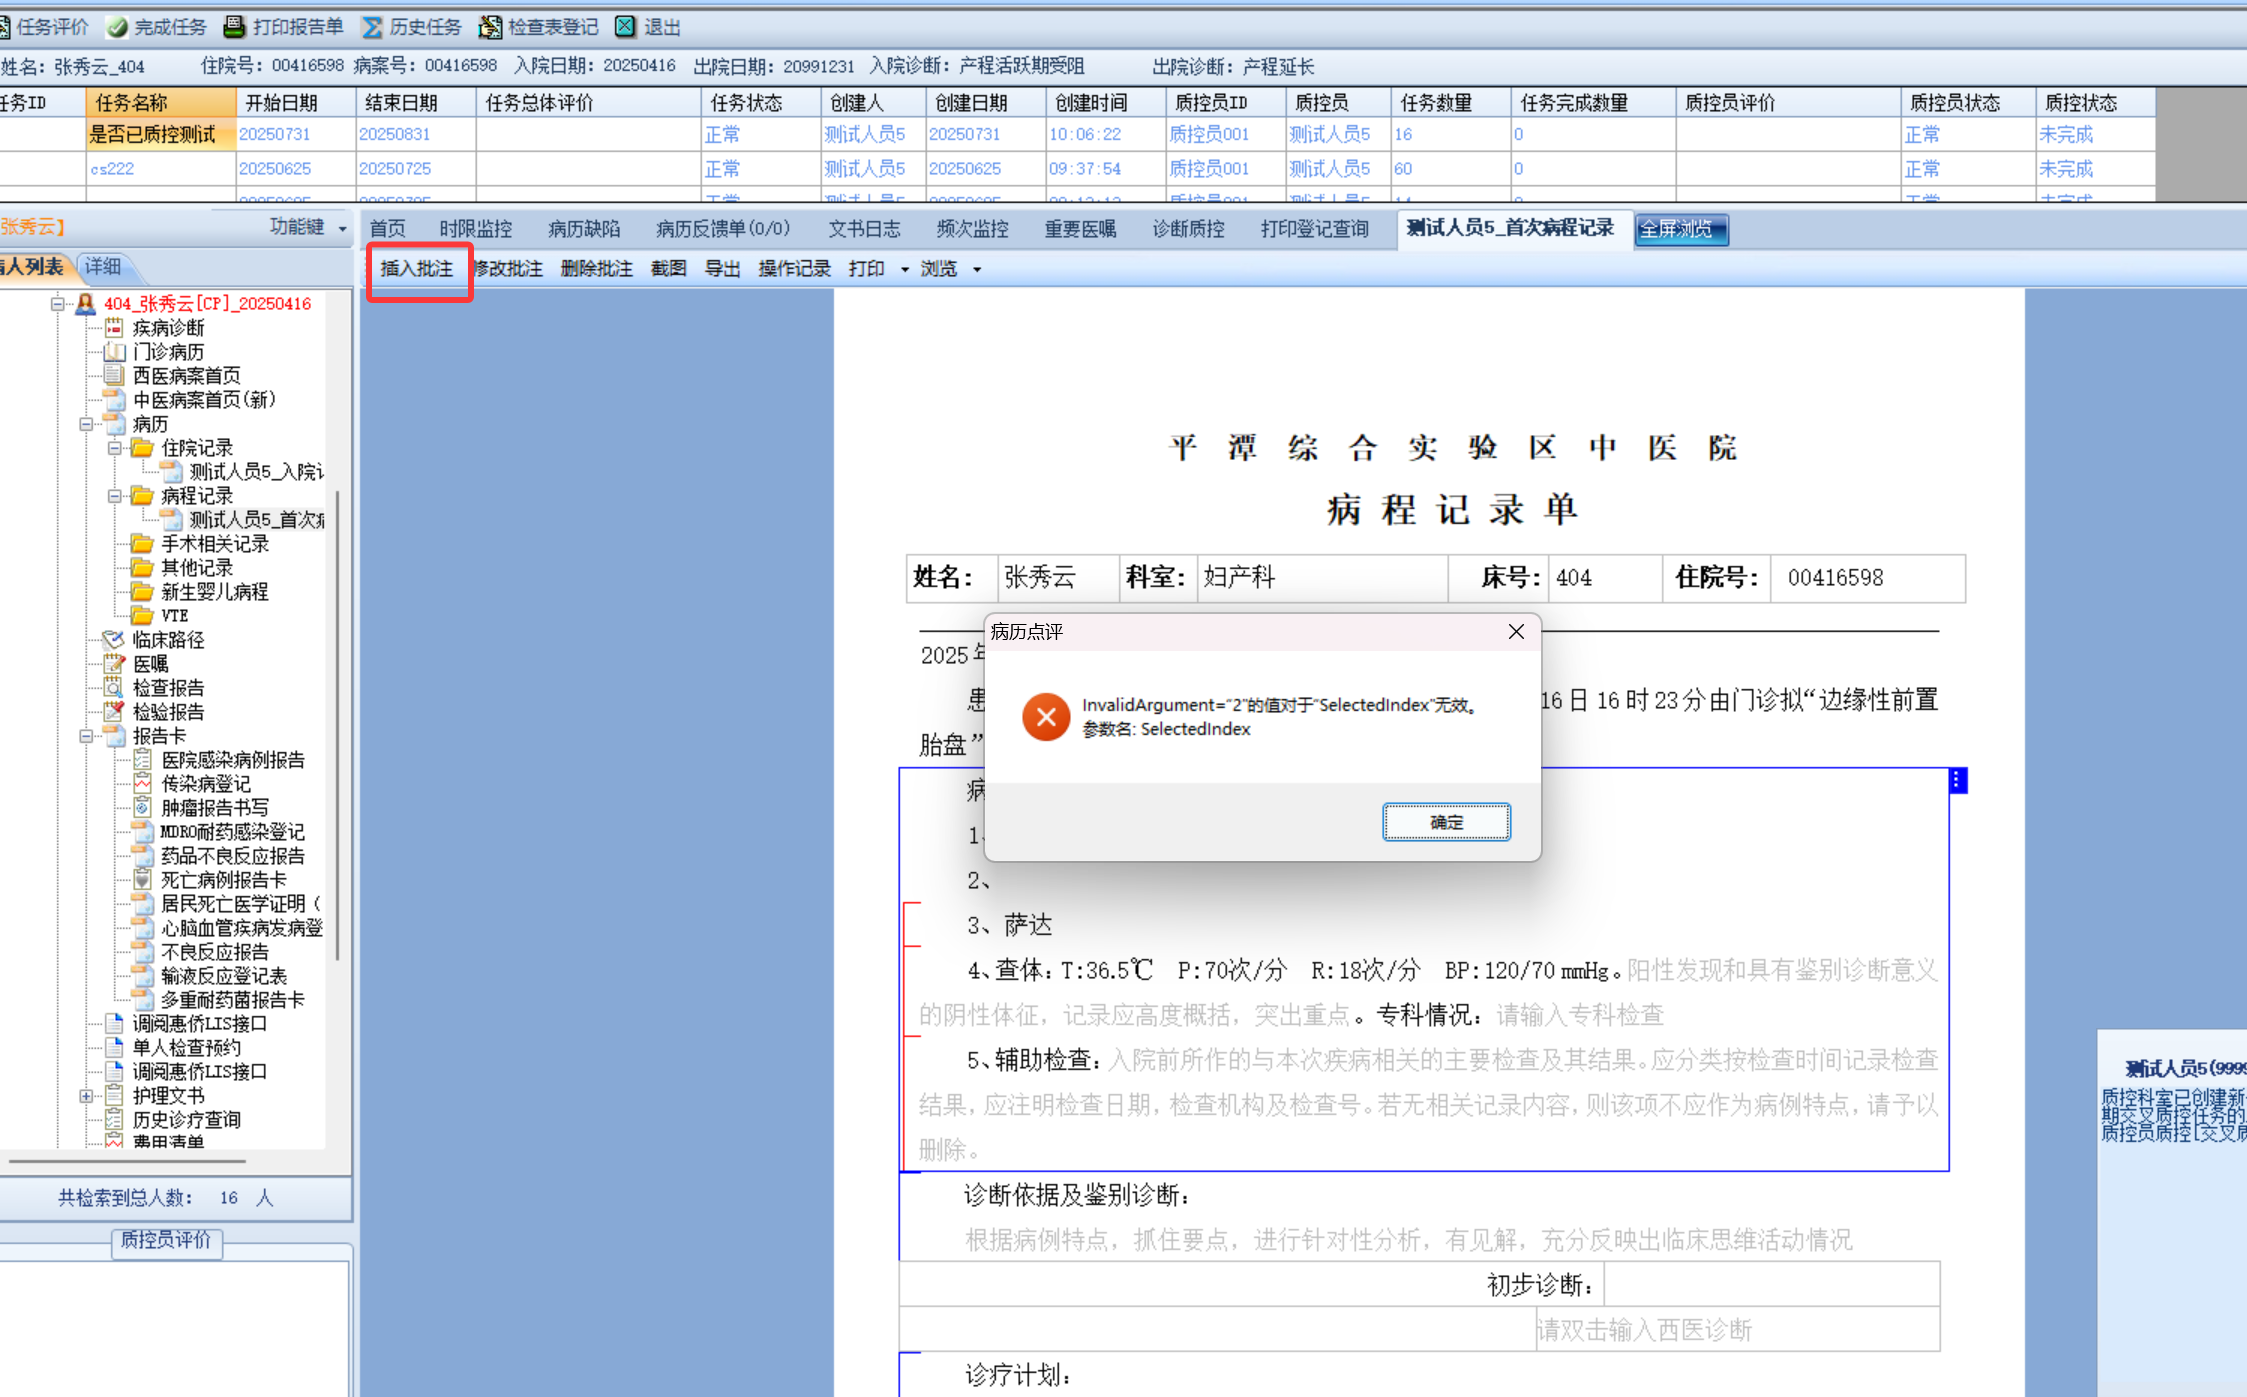Expand the 打印 dropdown arrow
This screenshot has height=1397, width=2247.
[x=905, y=270]
